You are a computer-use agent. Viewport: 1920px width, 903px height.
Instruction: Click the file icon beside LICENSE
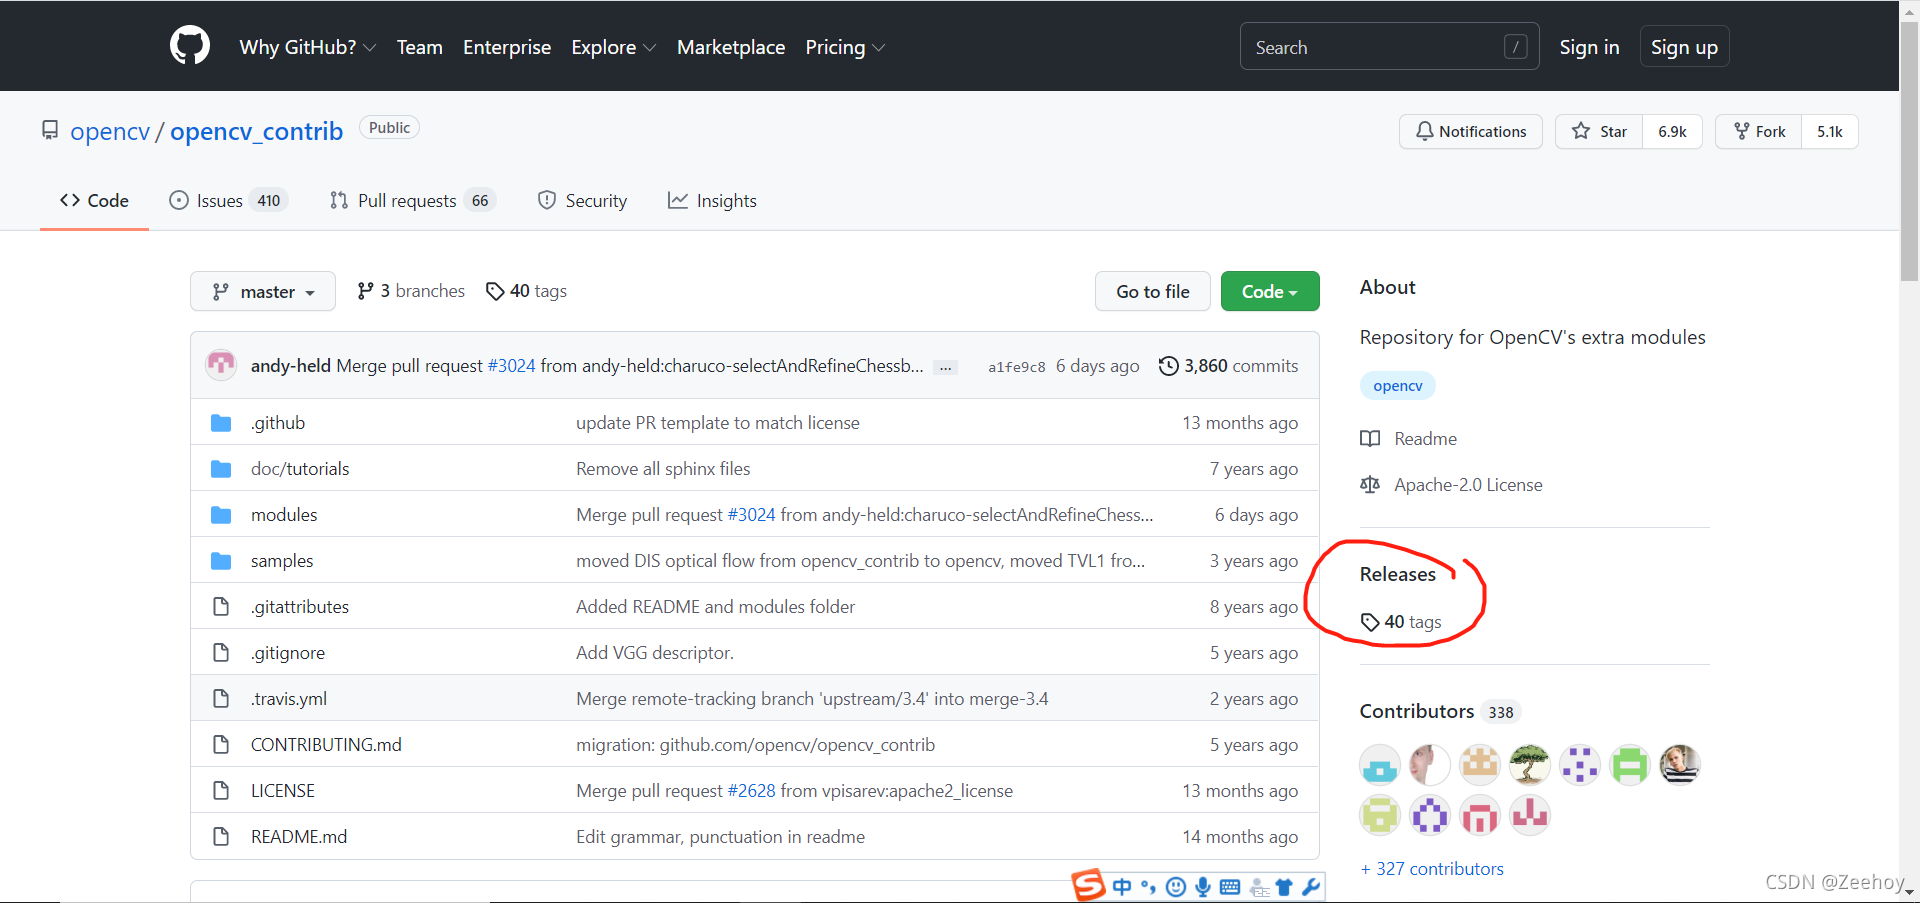pos(221,791)
